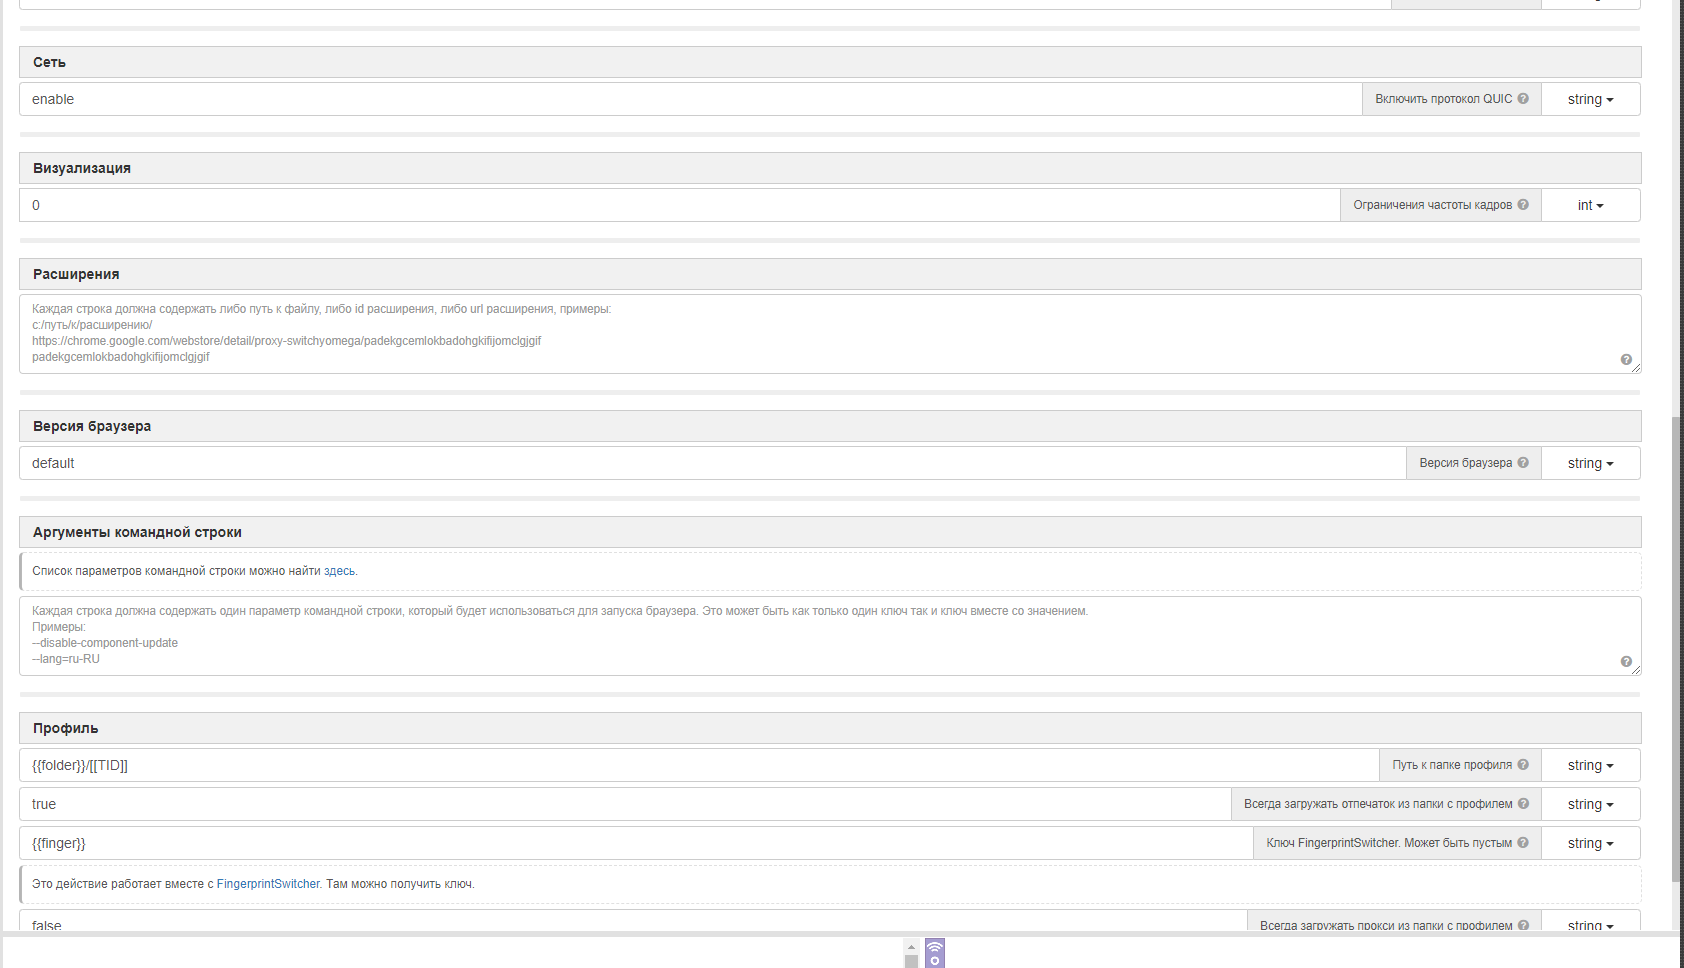Open the int type dropdown for frame rate

coord(1590,205)
